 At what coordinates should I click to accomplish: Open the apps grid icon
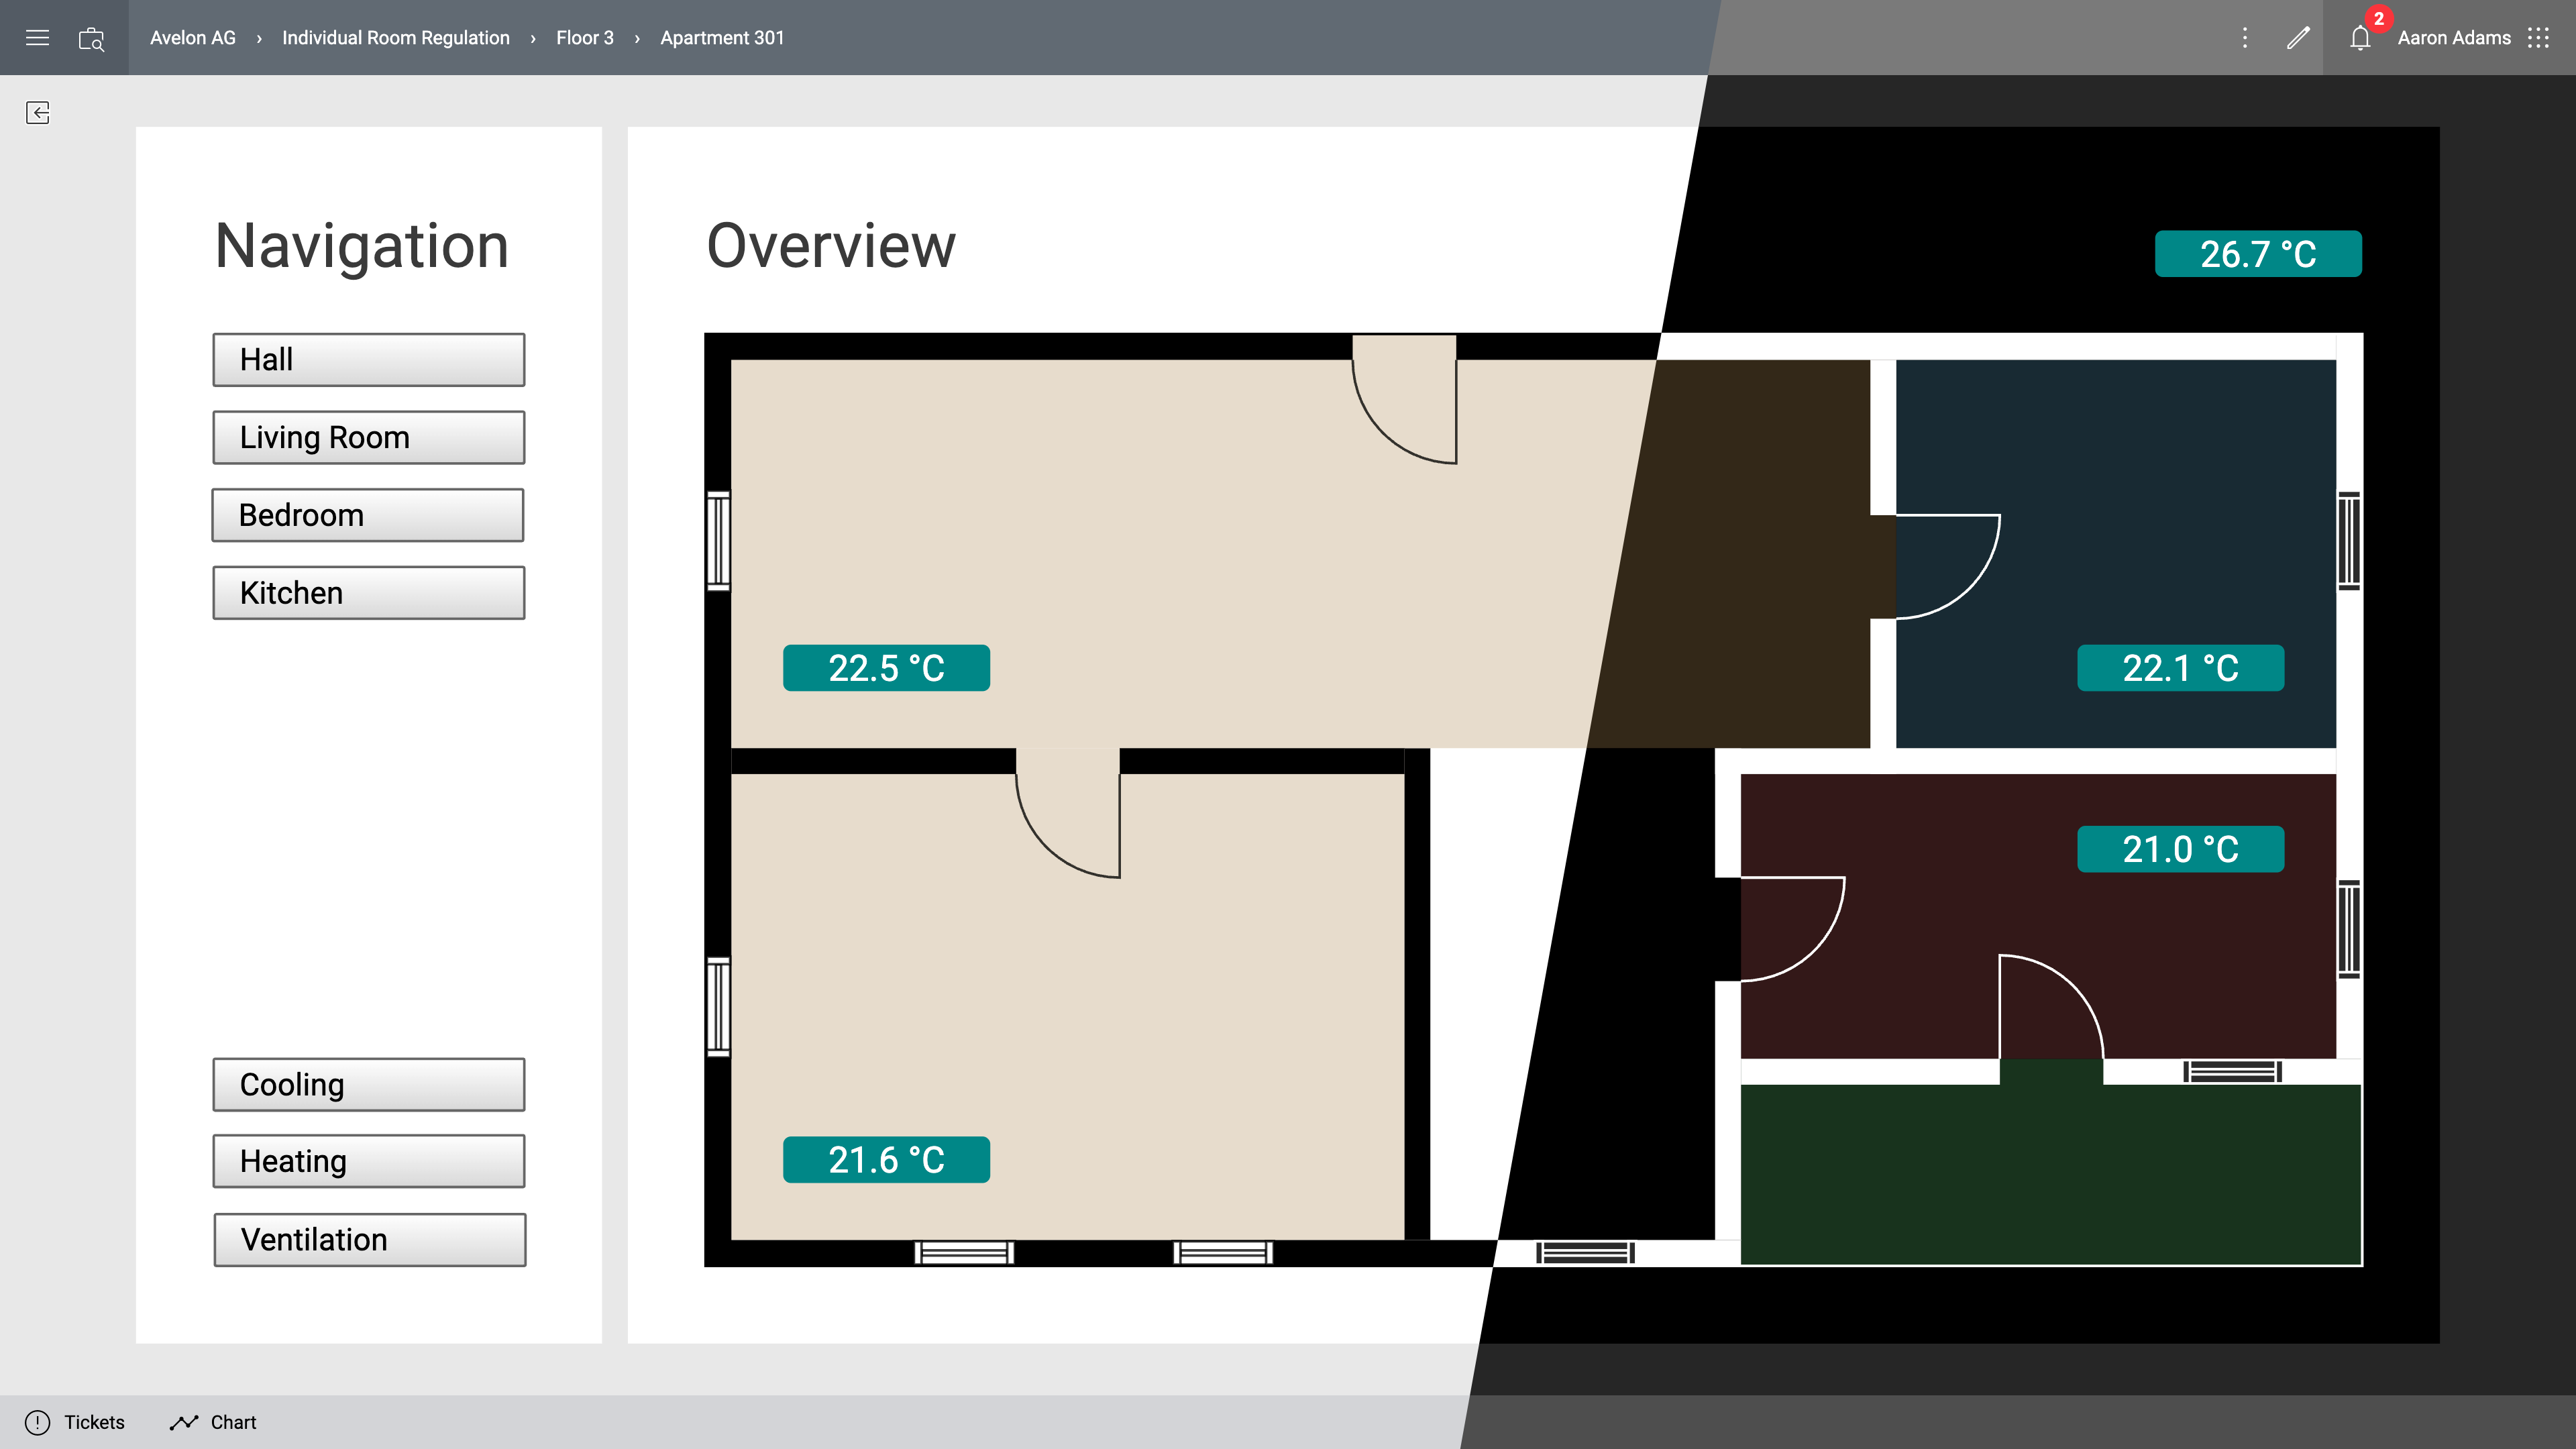click(x=2538, y=38)
